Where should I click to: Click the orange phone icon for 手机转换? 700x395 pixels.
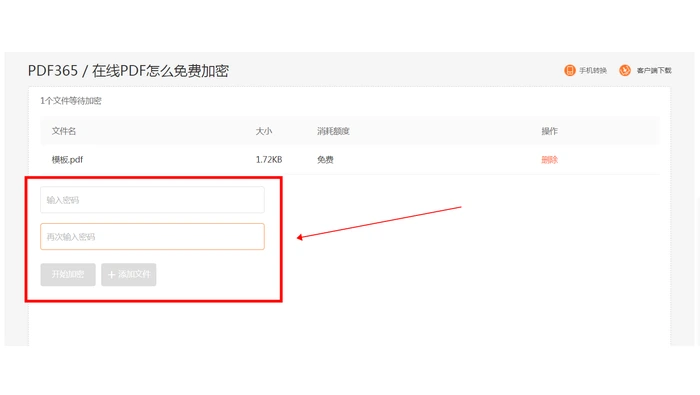[x=569, y=70]
